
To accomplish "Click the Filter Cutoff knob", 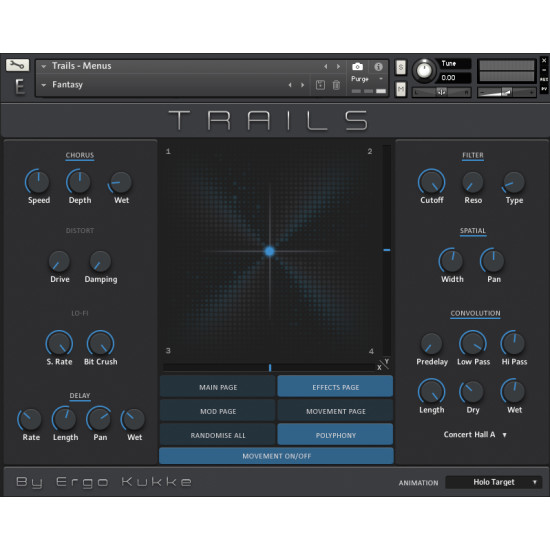I will pyautogui.click(x=431, y=182).
